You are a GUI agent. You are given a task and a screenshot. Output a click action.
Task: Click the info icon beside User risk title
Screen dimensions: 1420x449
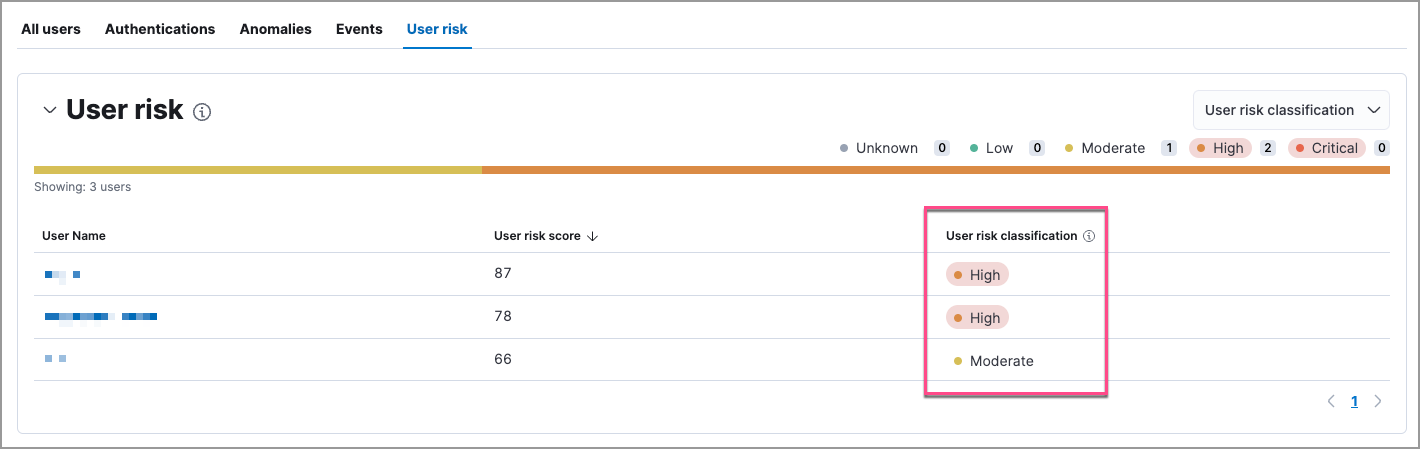coord(202,112)
